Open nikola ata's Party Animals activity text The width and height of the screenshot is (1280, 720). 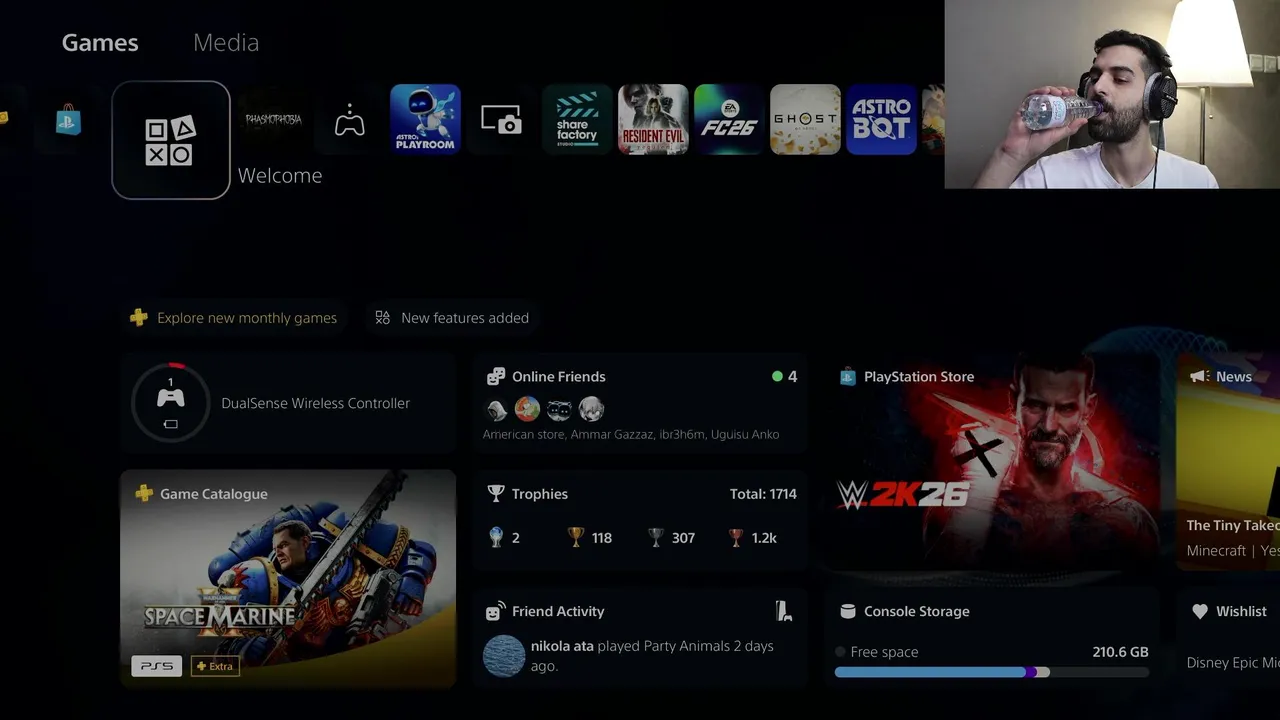pyautogui.click(x=652, y=656)
